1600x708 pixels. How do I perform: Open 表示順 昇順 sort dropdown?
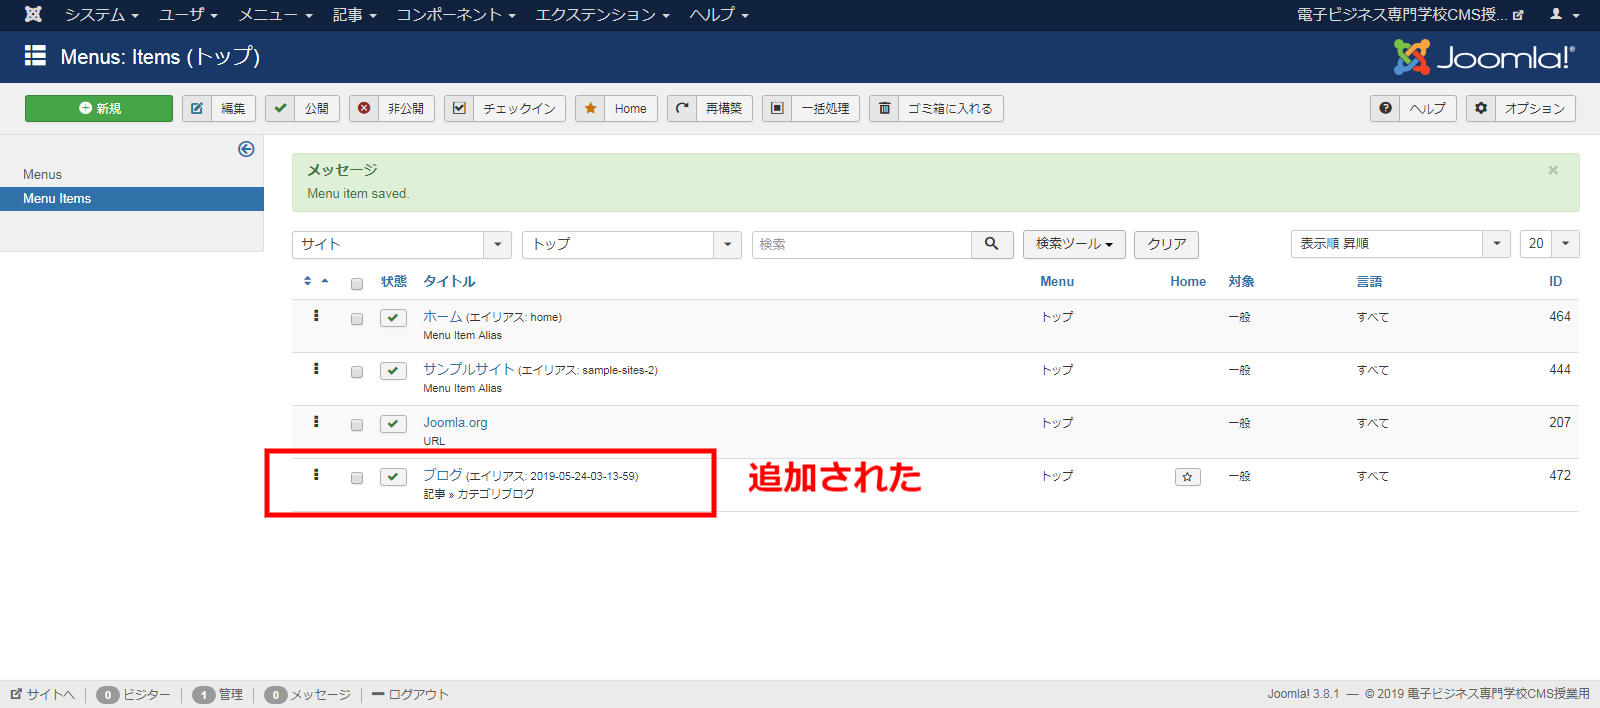click(1400, 244)
